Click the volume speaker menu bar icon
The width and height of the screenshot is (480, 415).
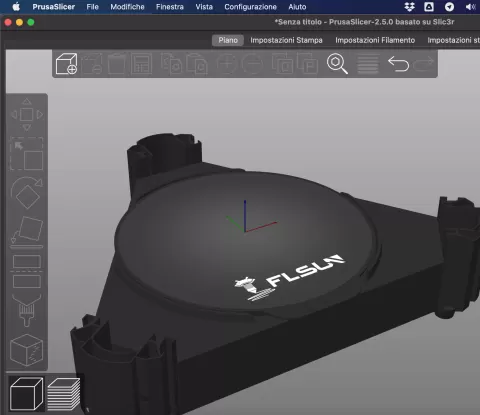(470, 7)
